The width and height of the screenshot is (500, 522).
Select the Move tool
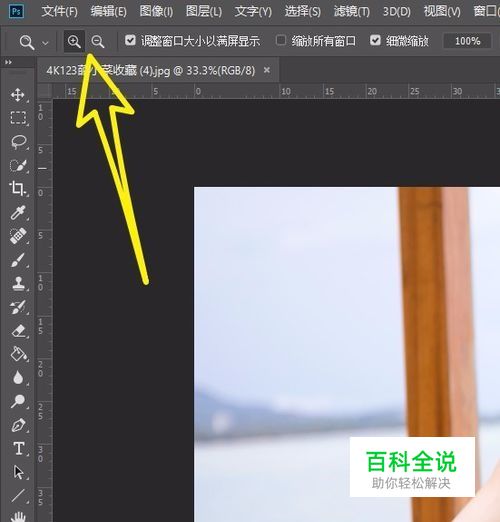18,95
